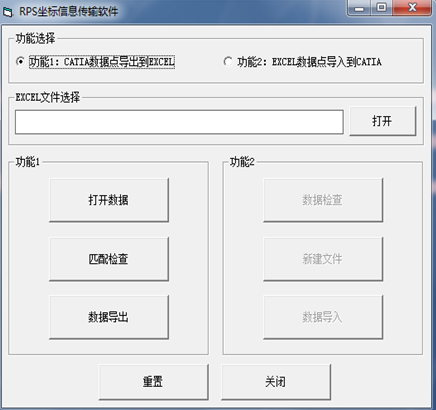The height and width of the screenshot is (410, 436).
Task: Minimize the RPS window
Action: click(x=359, y=8)
